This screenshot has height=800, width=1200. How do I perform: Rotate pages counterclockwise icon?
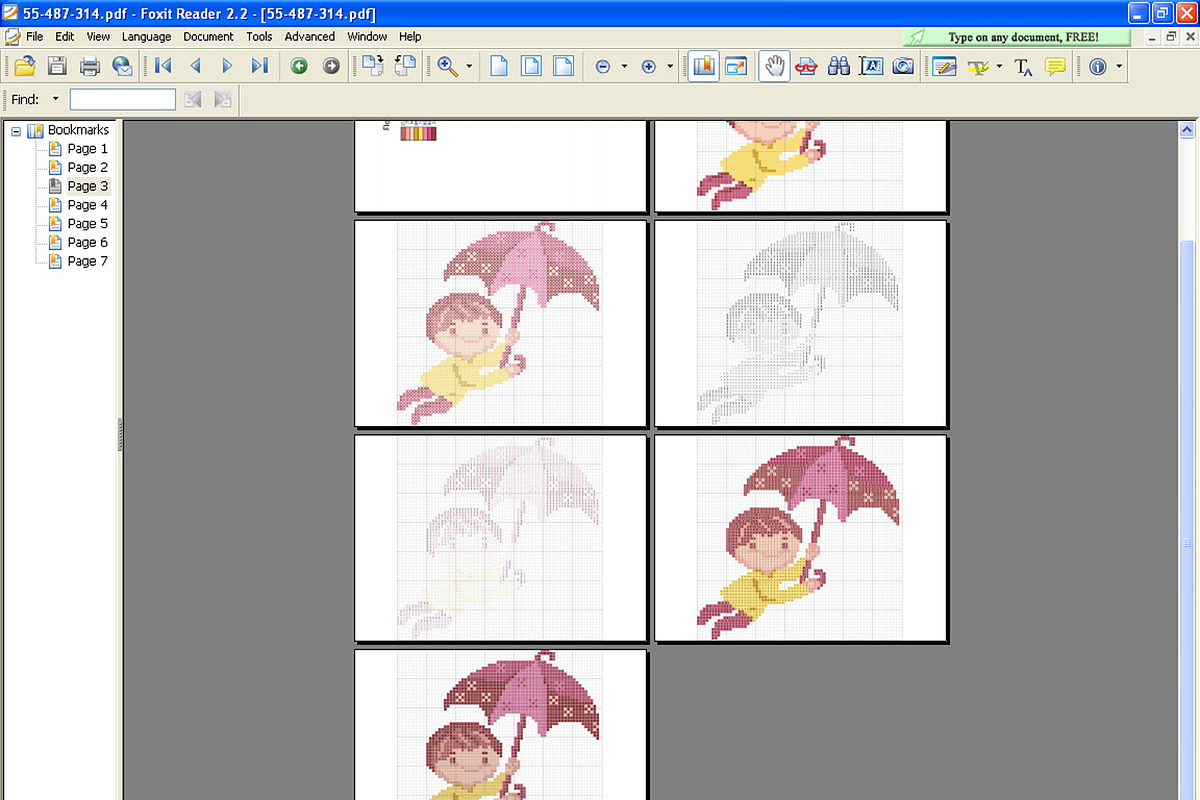tap(405, 66)
